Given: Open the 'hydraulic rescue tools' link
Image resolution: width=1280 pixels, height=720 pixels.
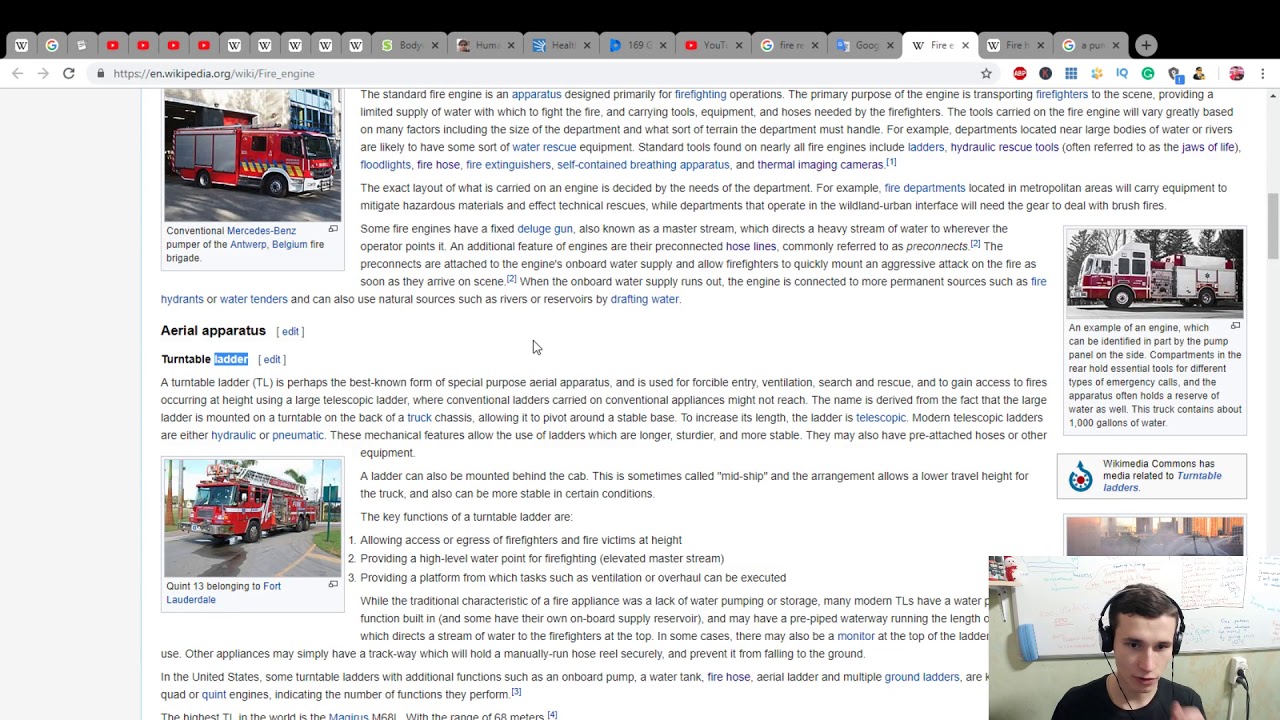Looking at the screenshot, I should click(x=1004, y=147).
